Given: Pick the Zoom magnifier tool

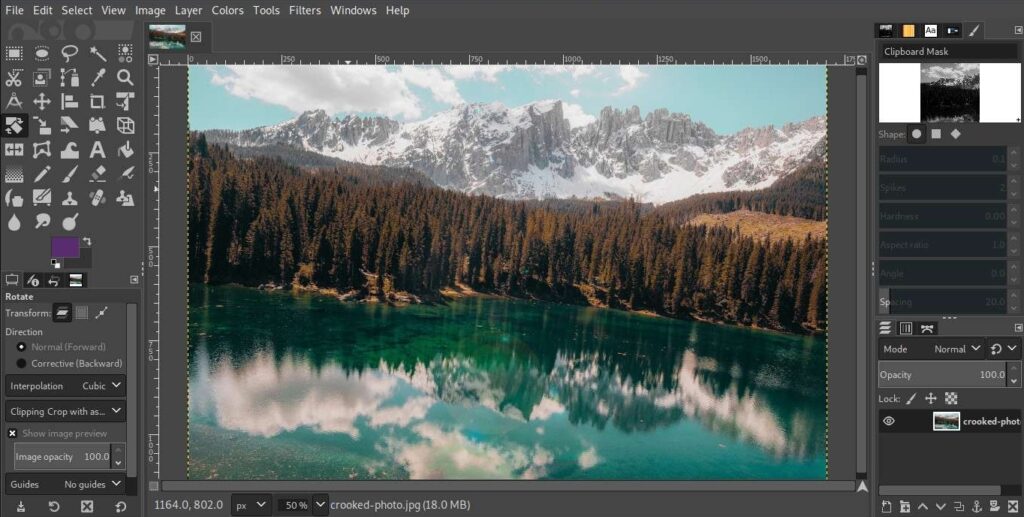Looking at the screenshot, I should (125, 77).
